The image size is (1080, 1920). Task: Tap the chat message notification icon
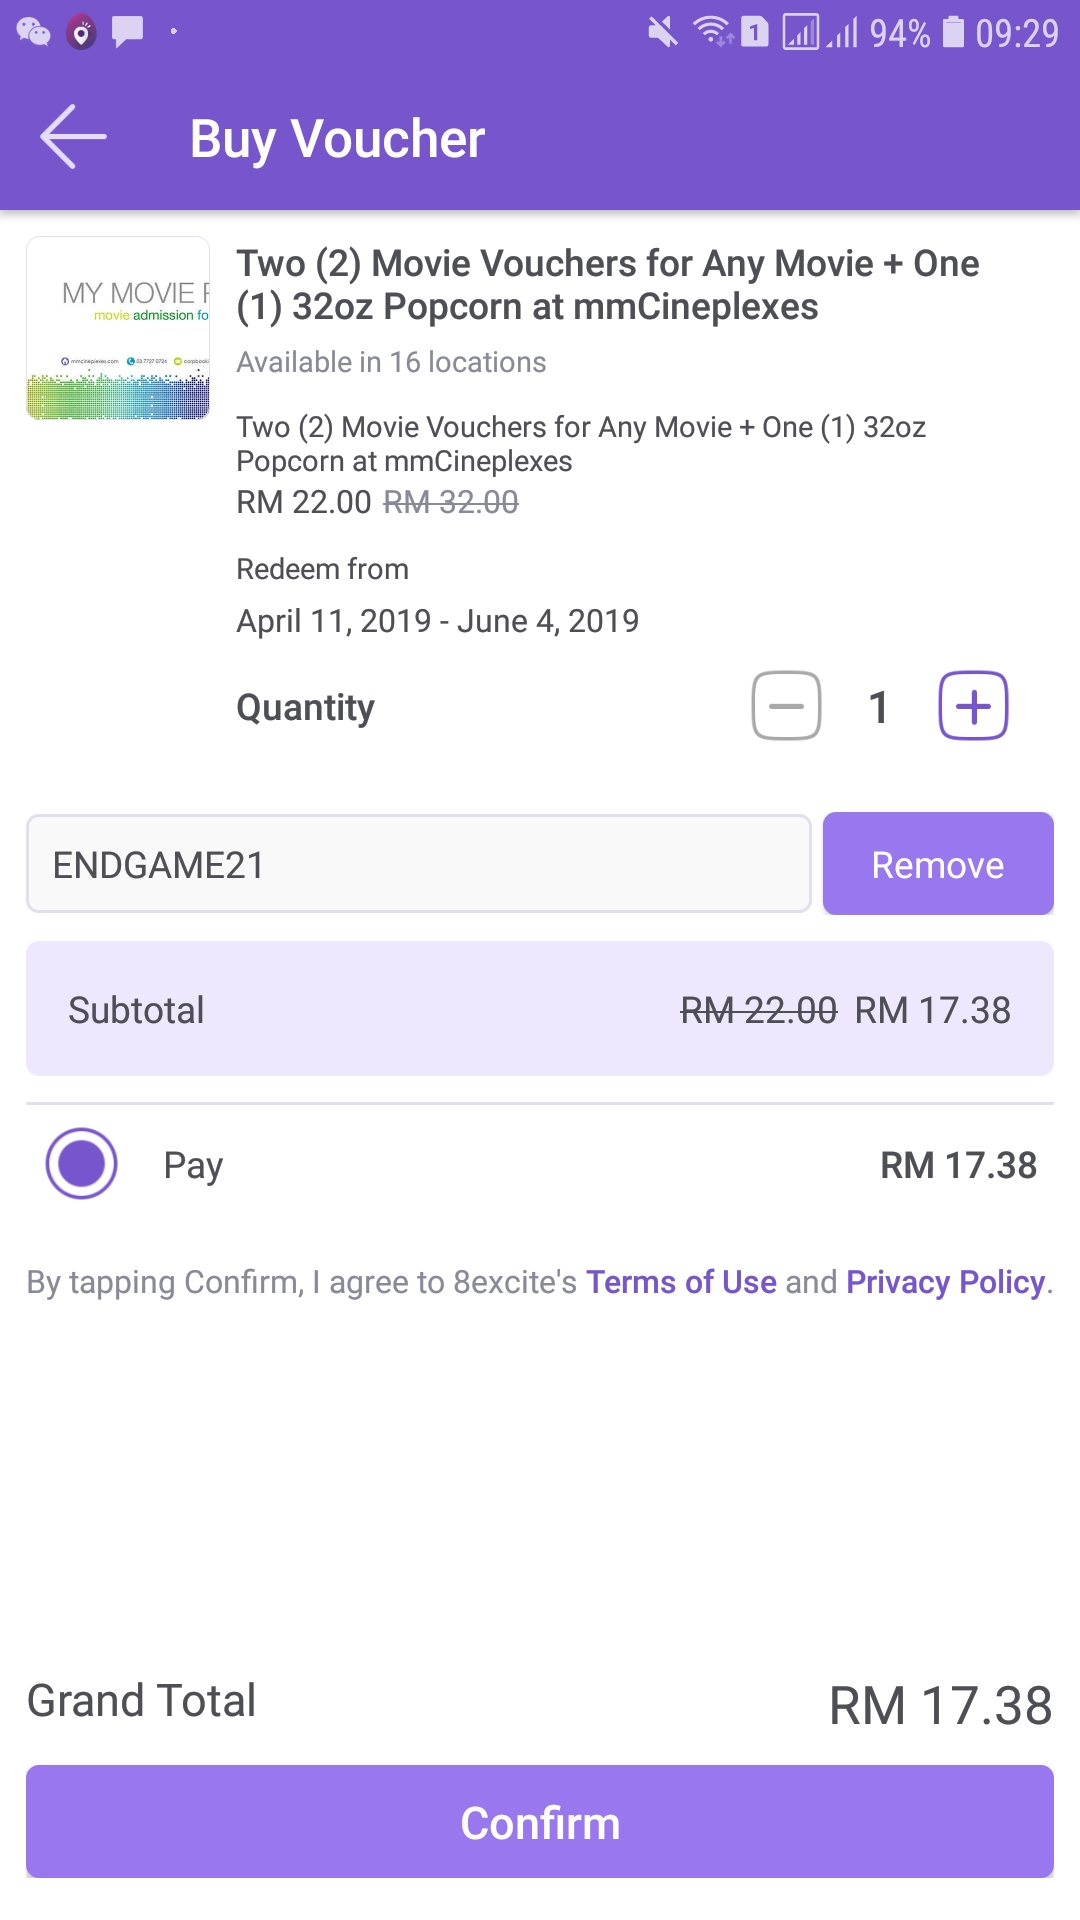click(127, 32)
